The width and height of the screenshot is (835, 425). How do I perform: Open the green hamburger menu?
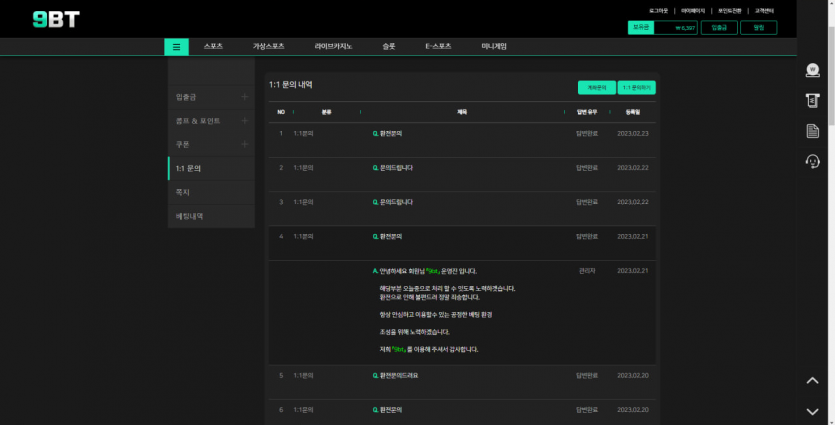tap(176, 46)
